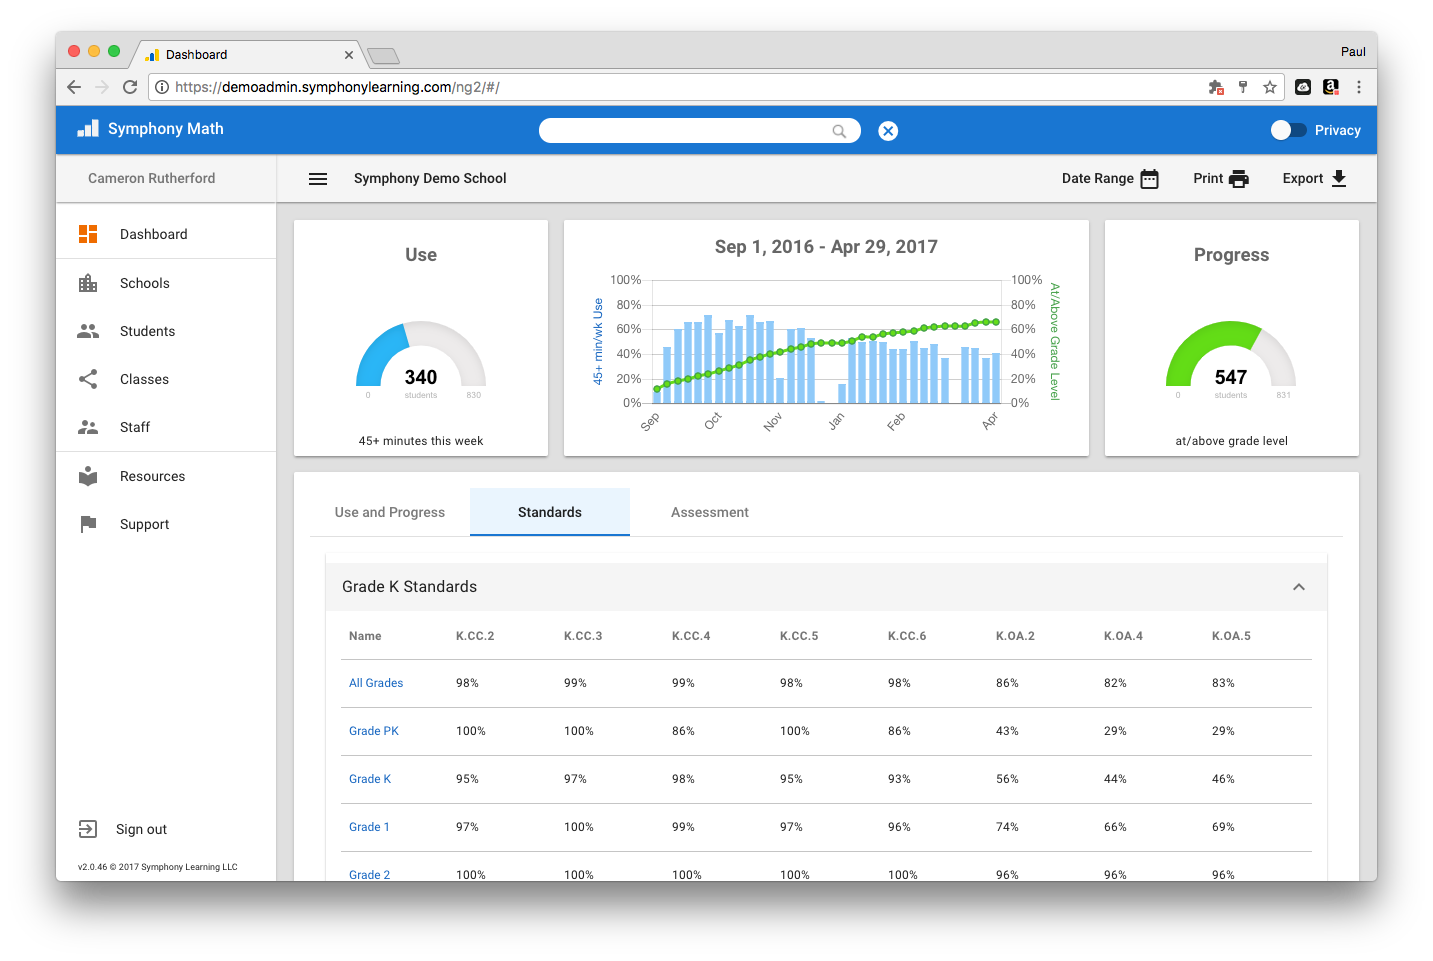Click the Name column header
1433x961 pixels.
point(365,636)
